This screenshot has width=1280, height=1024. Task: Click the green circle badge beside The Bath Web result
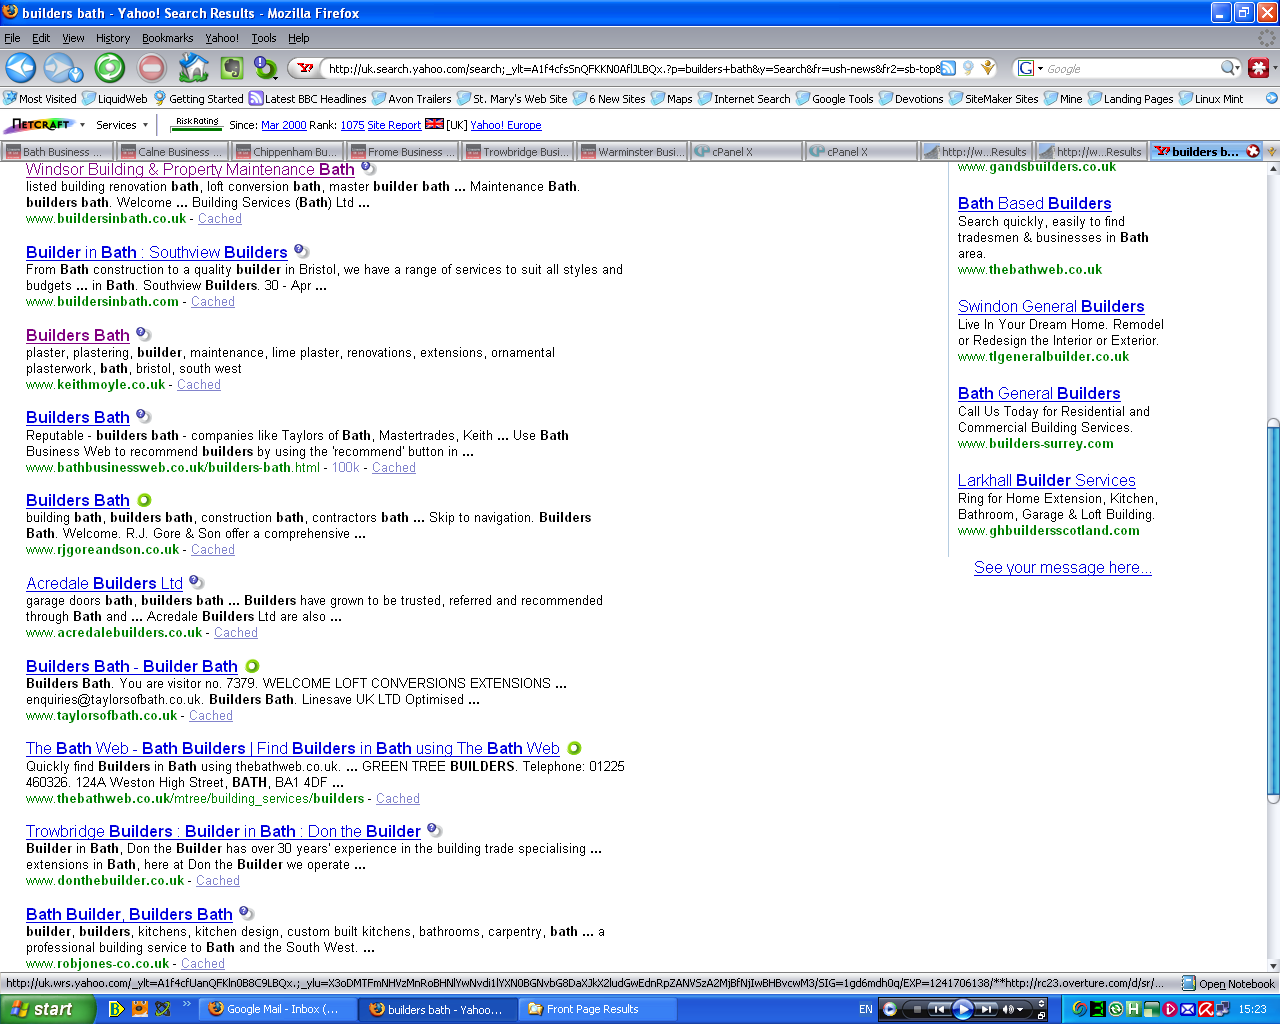pyautogui.click(x=574, y=748)
